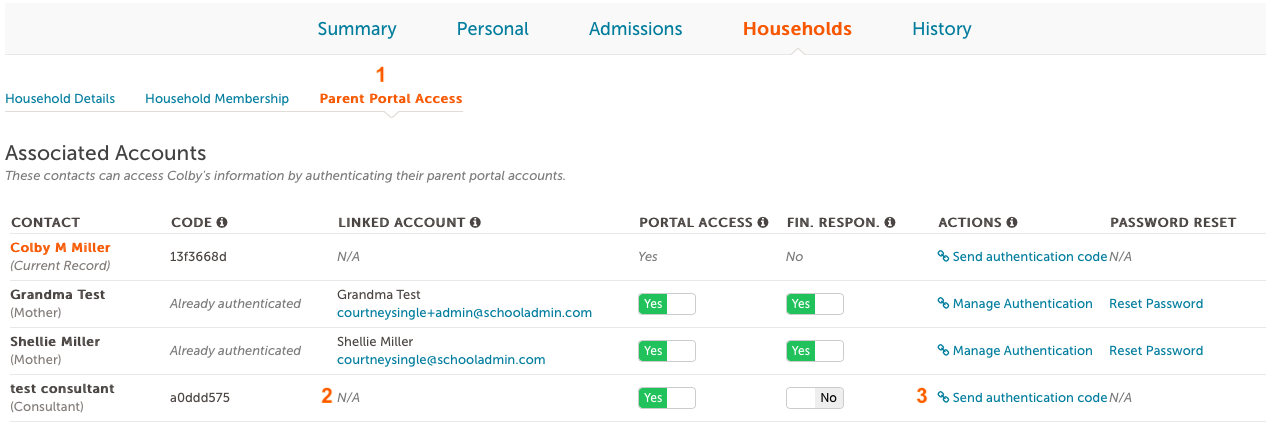Disable portal access for test consultant
Image resolution: width=1266 pixels, height=426 pixels.
pos(667,398)
